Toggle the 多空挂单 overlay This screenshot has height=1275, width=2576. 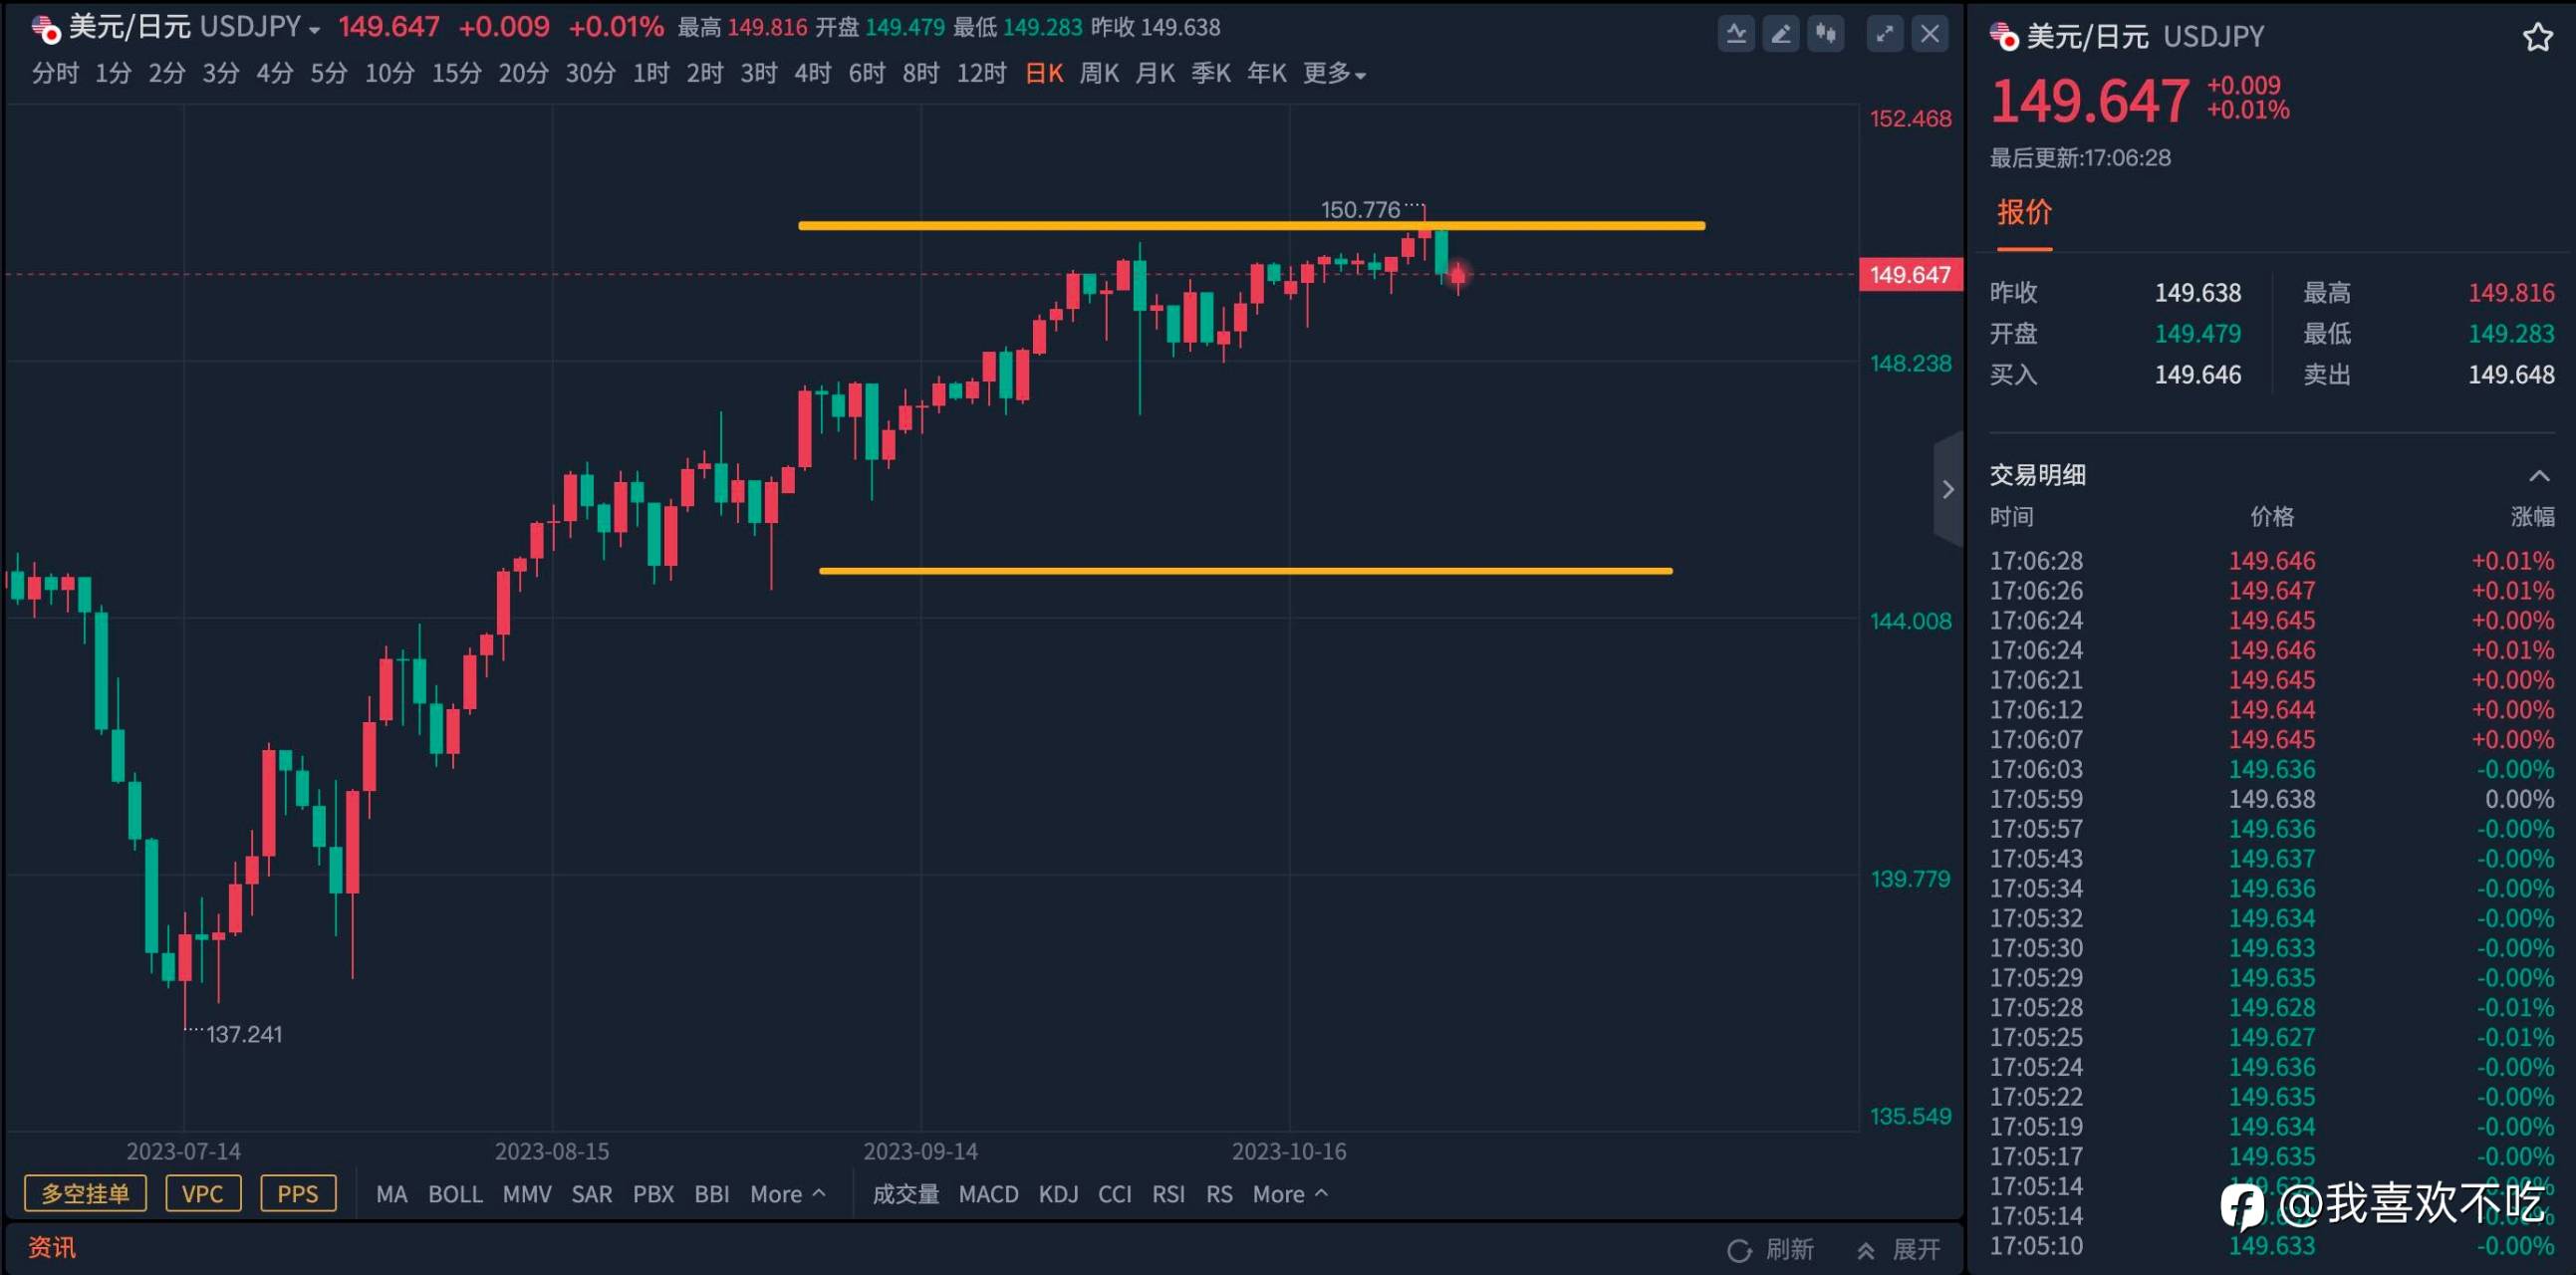[85, 1194]
